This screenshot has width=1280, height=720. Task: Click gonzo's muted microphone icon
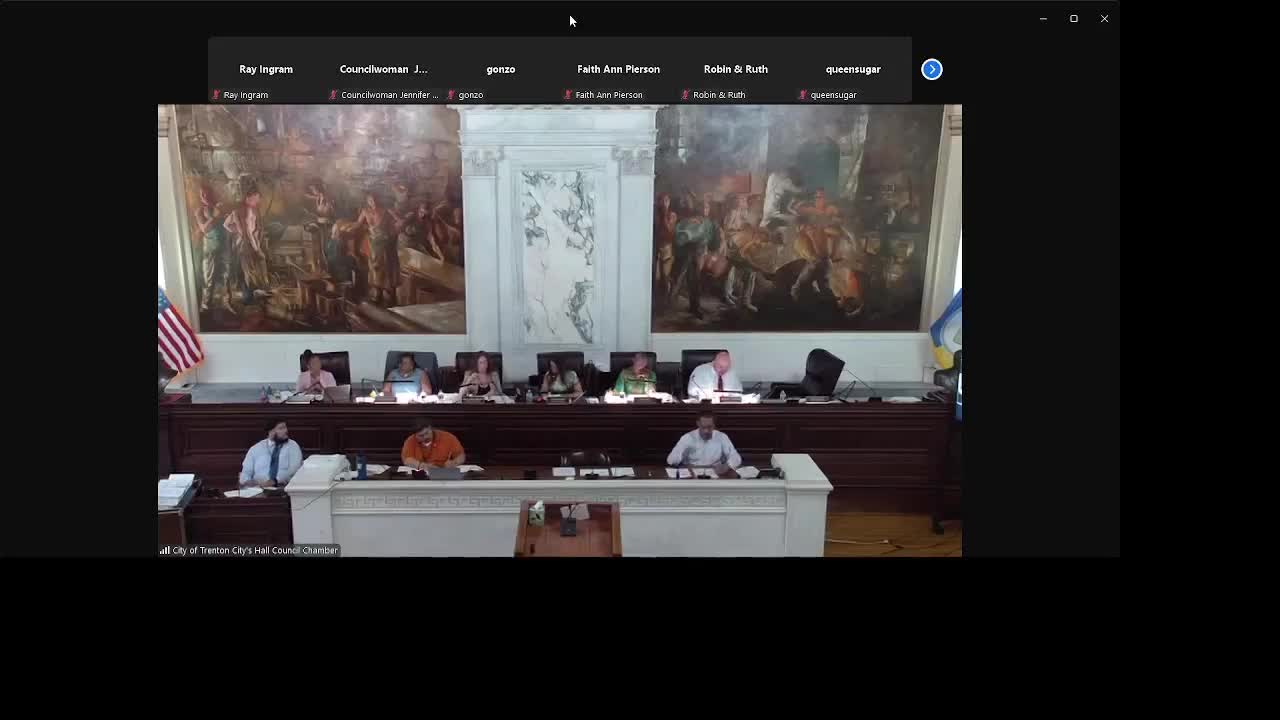tap(451, 95)
